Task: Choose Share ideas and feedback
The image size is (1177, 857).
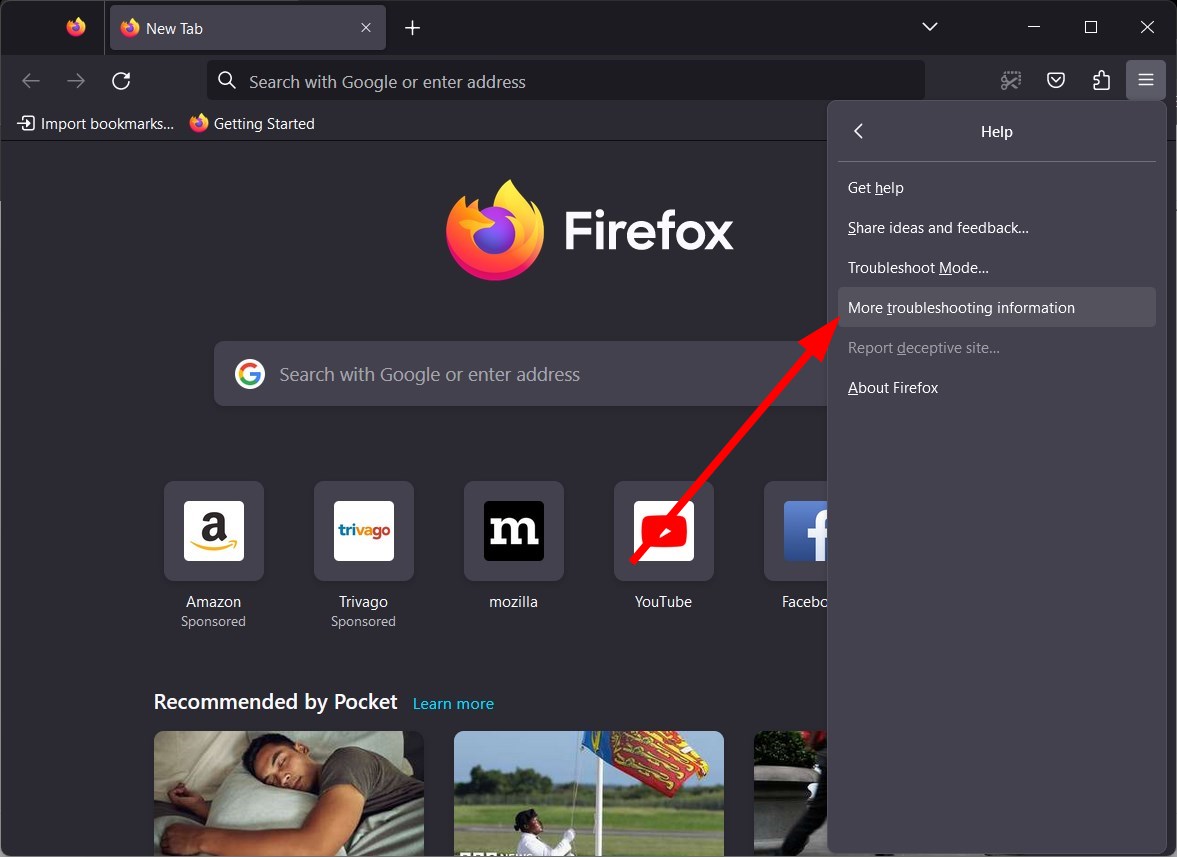Action: pos(996,227)
